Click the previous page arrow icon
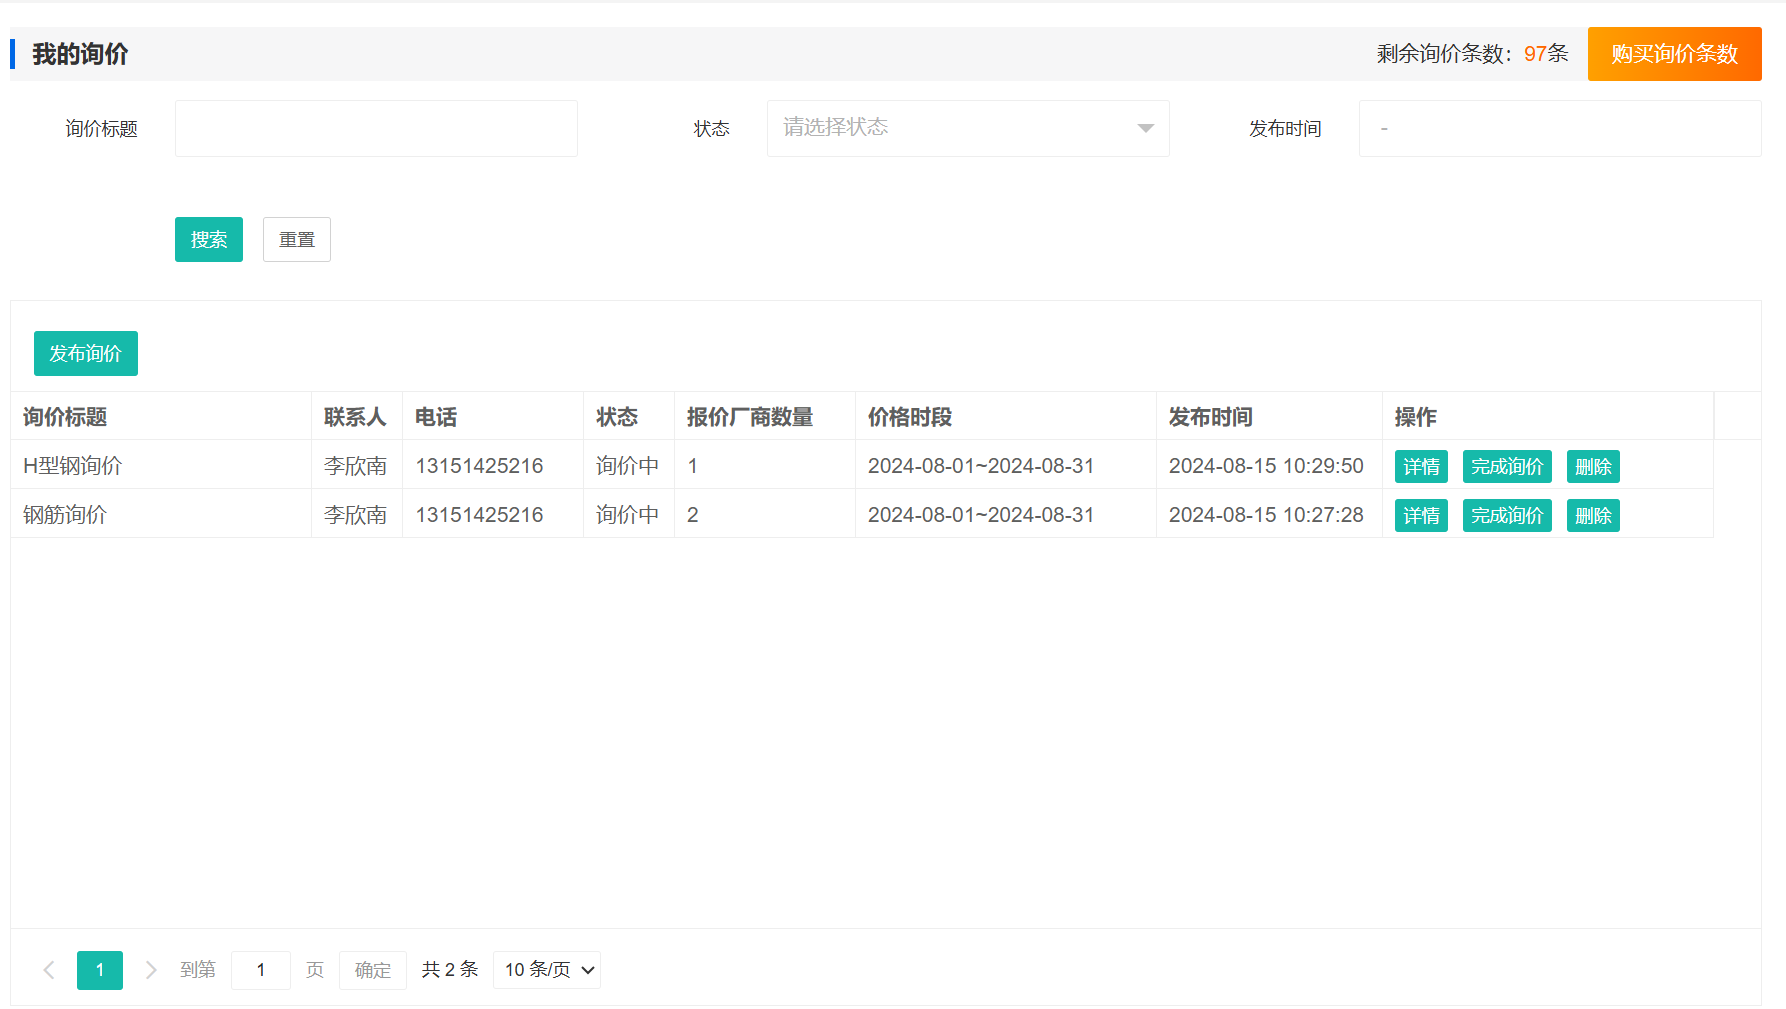1786x1009 pixels. [x=49, y=970]
